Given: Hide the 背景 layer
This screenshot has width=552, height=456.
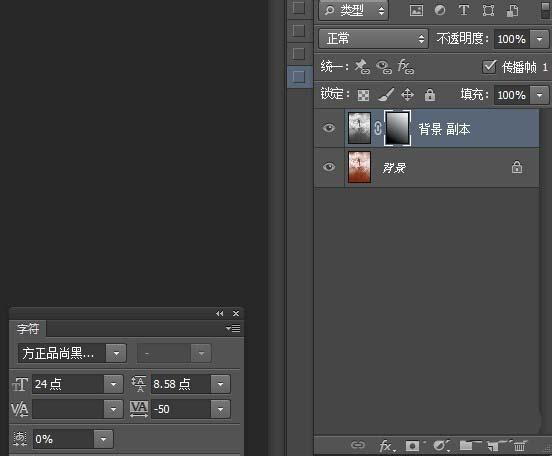Looking at the screenshot, I should [x=329, y=167].
